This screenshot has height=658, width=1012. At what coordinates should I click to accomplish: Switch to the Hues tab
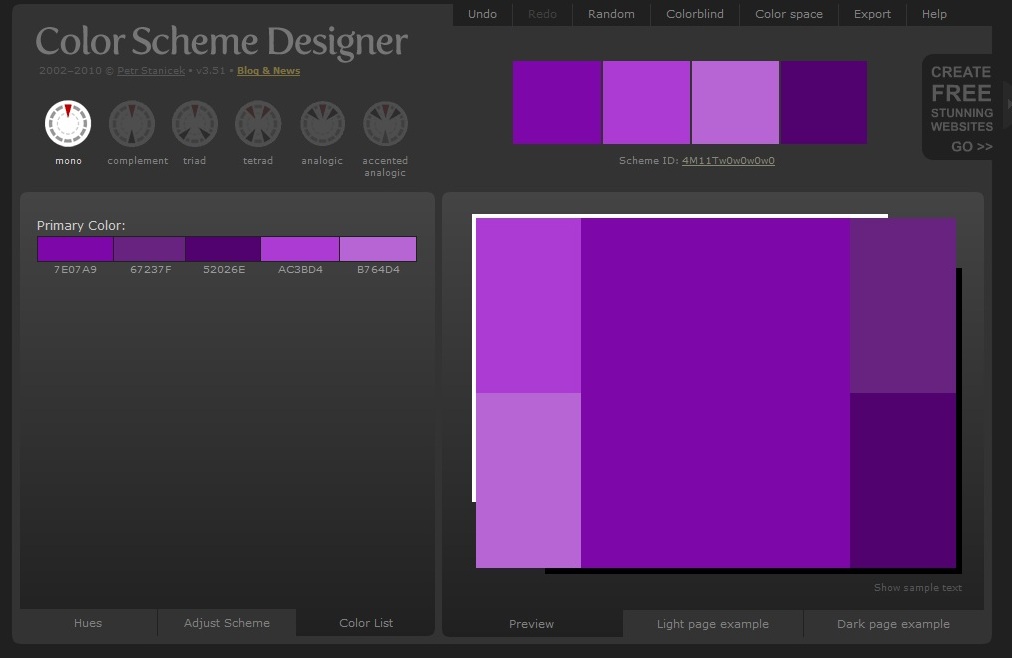(87, 623)
